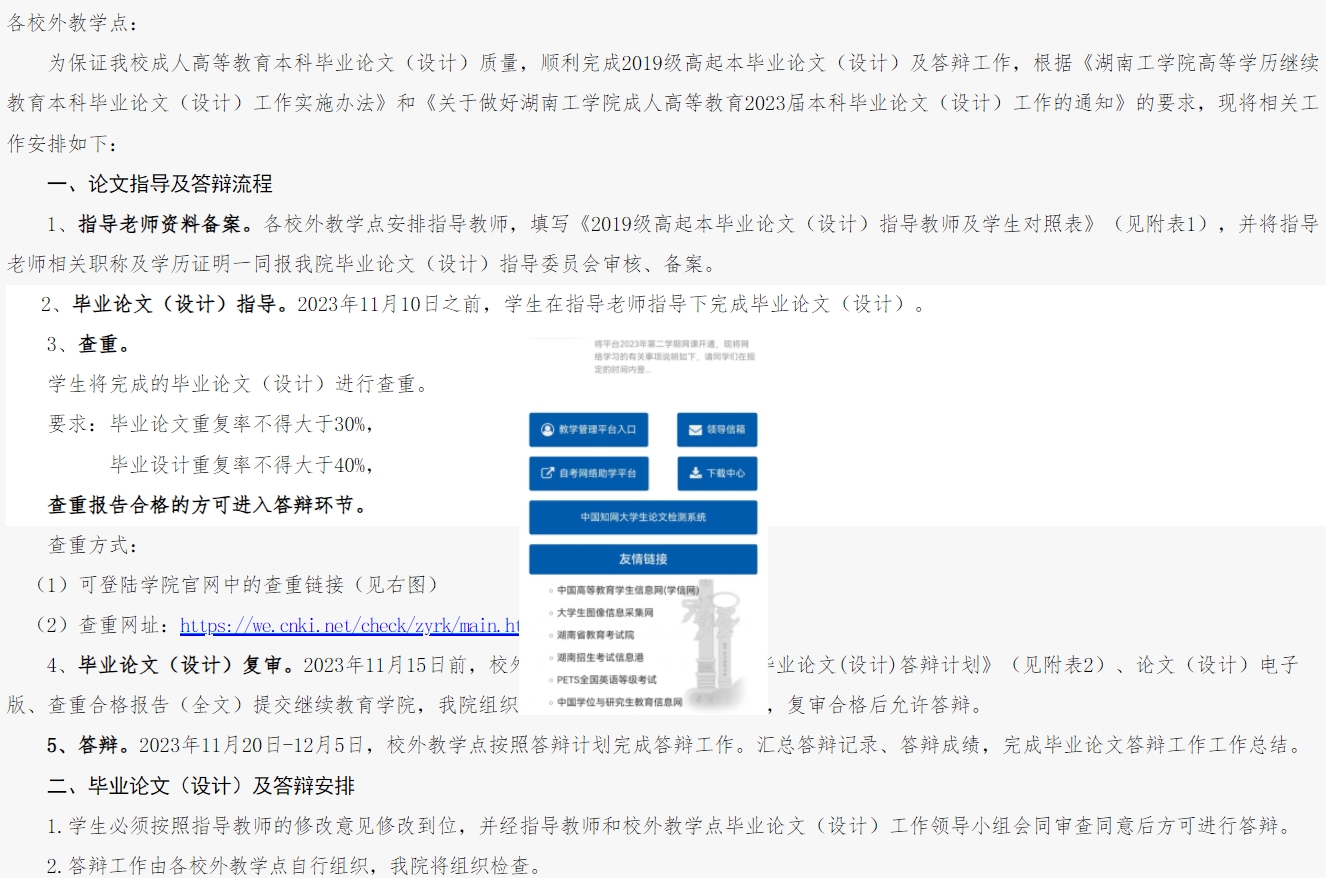This screenshot has width=1326, height=878.
Task: Click the date text 2023年11月20日-12月5日
Action: (x=254, y=745)
